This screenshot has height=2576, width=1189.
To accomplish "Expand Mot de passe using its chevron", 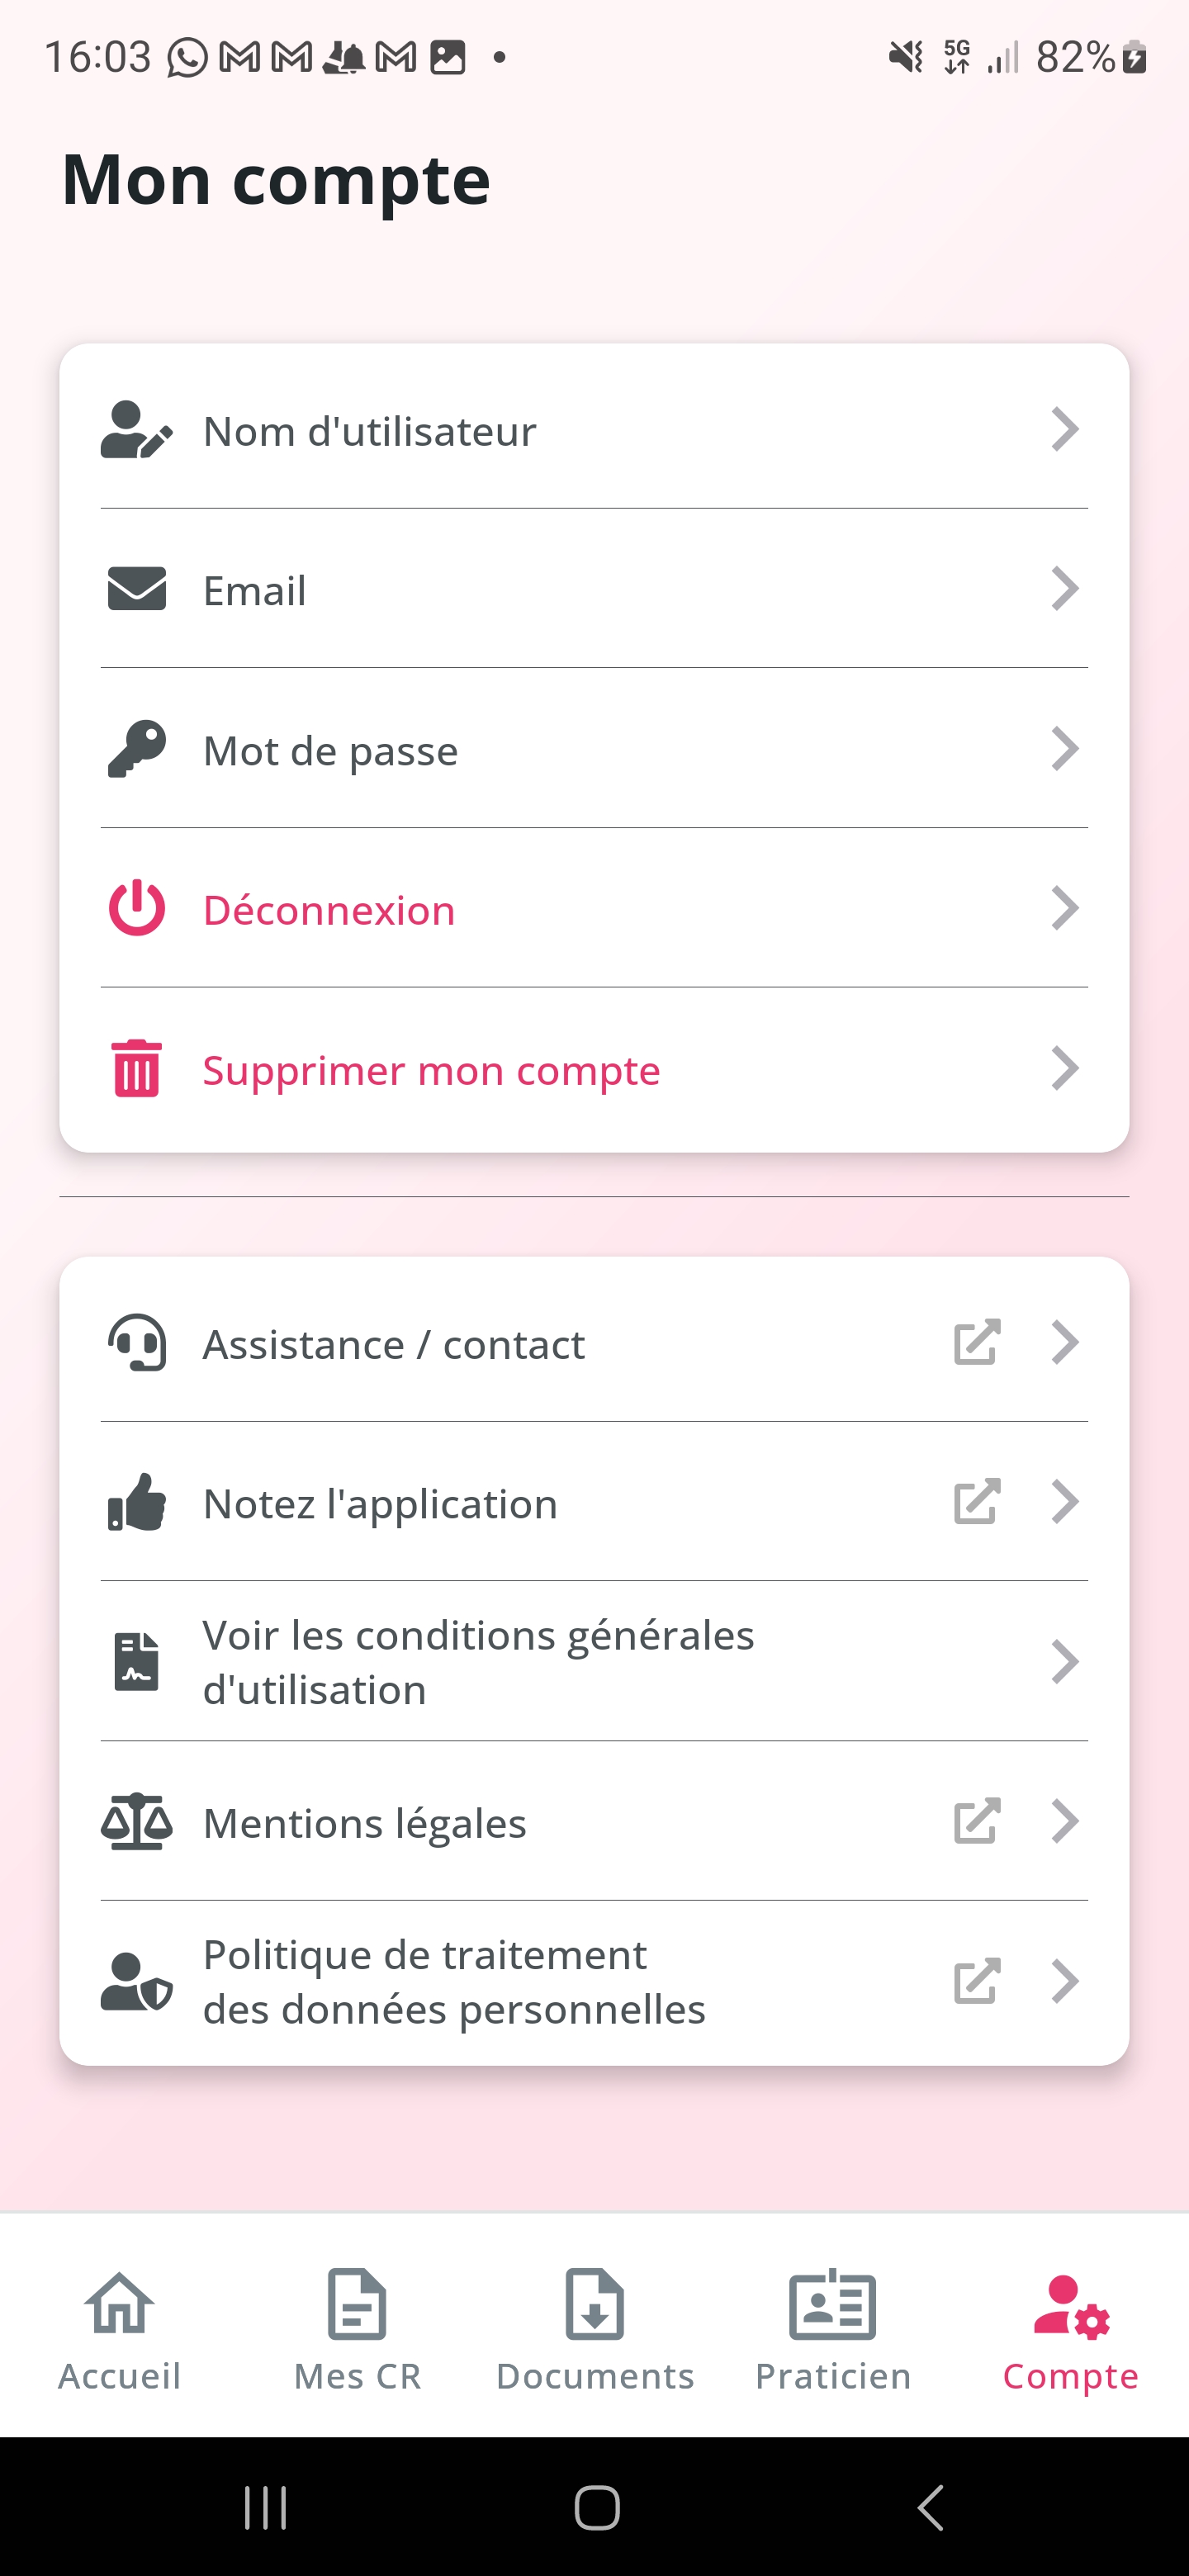I will click(x=1065, y=749).
